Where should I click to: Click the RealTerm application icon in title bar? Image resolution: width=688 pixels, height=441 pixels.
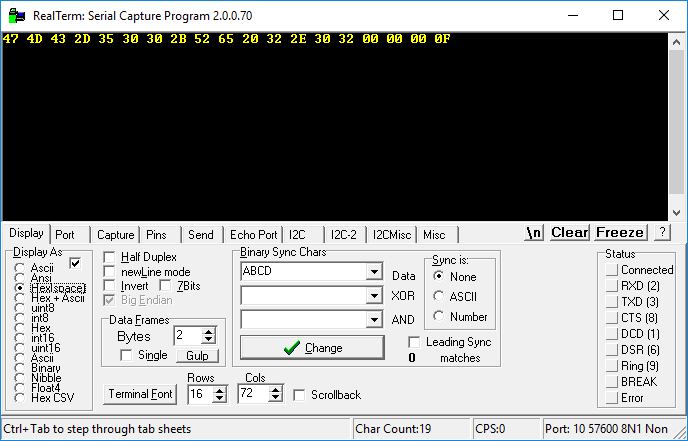coord(17,16)
